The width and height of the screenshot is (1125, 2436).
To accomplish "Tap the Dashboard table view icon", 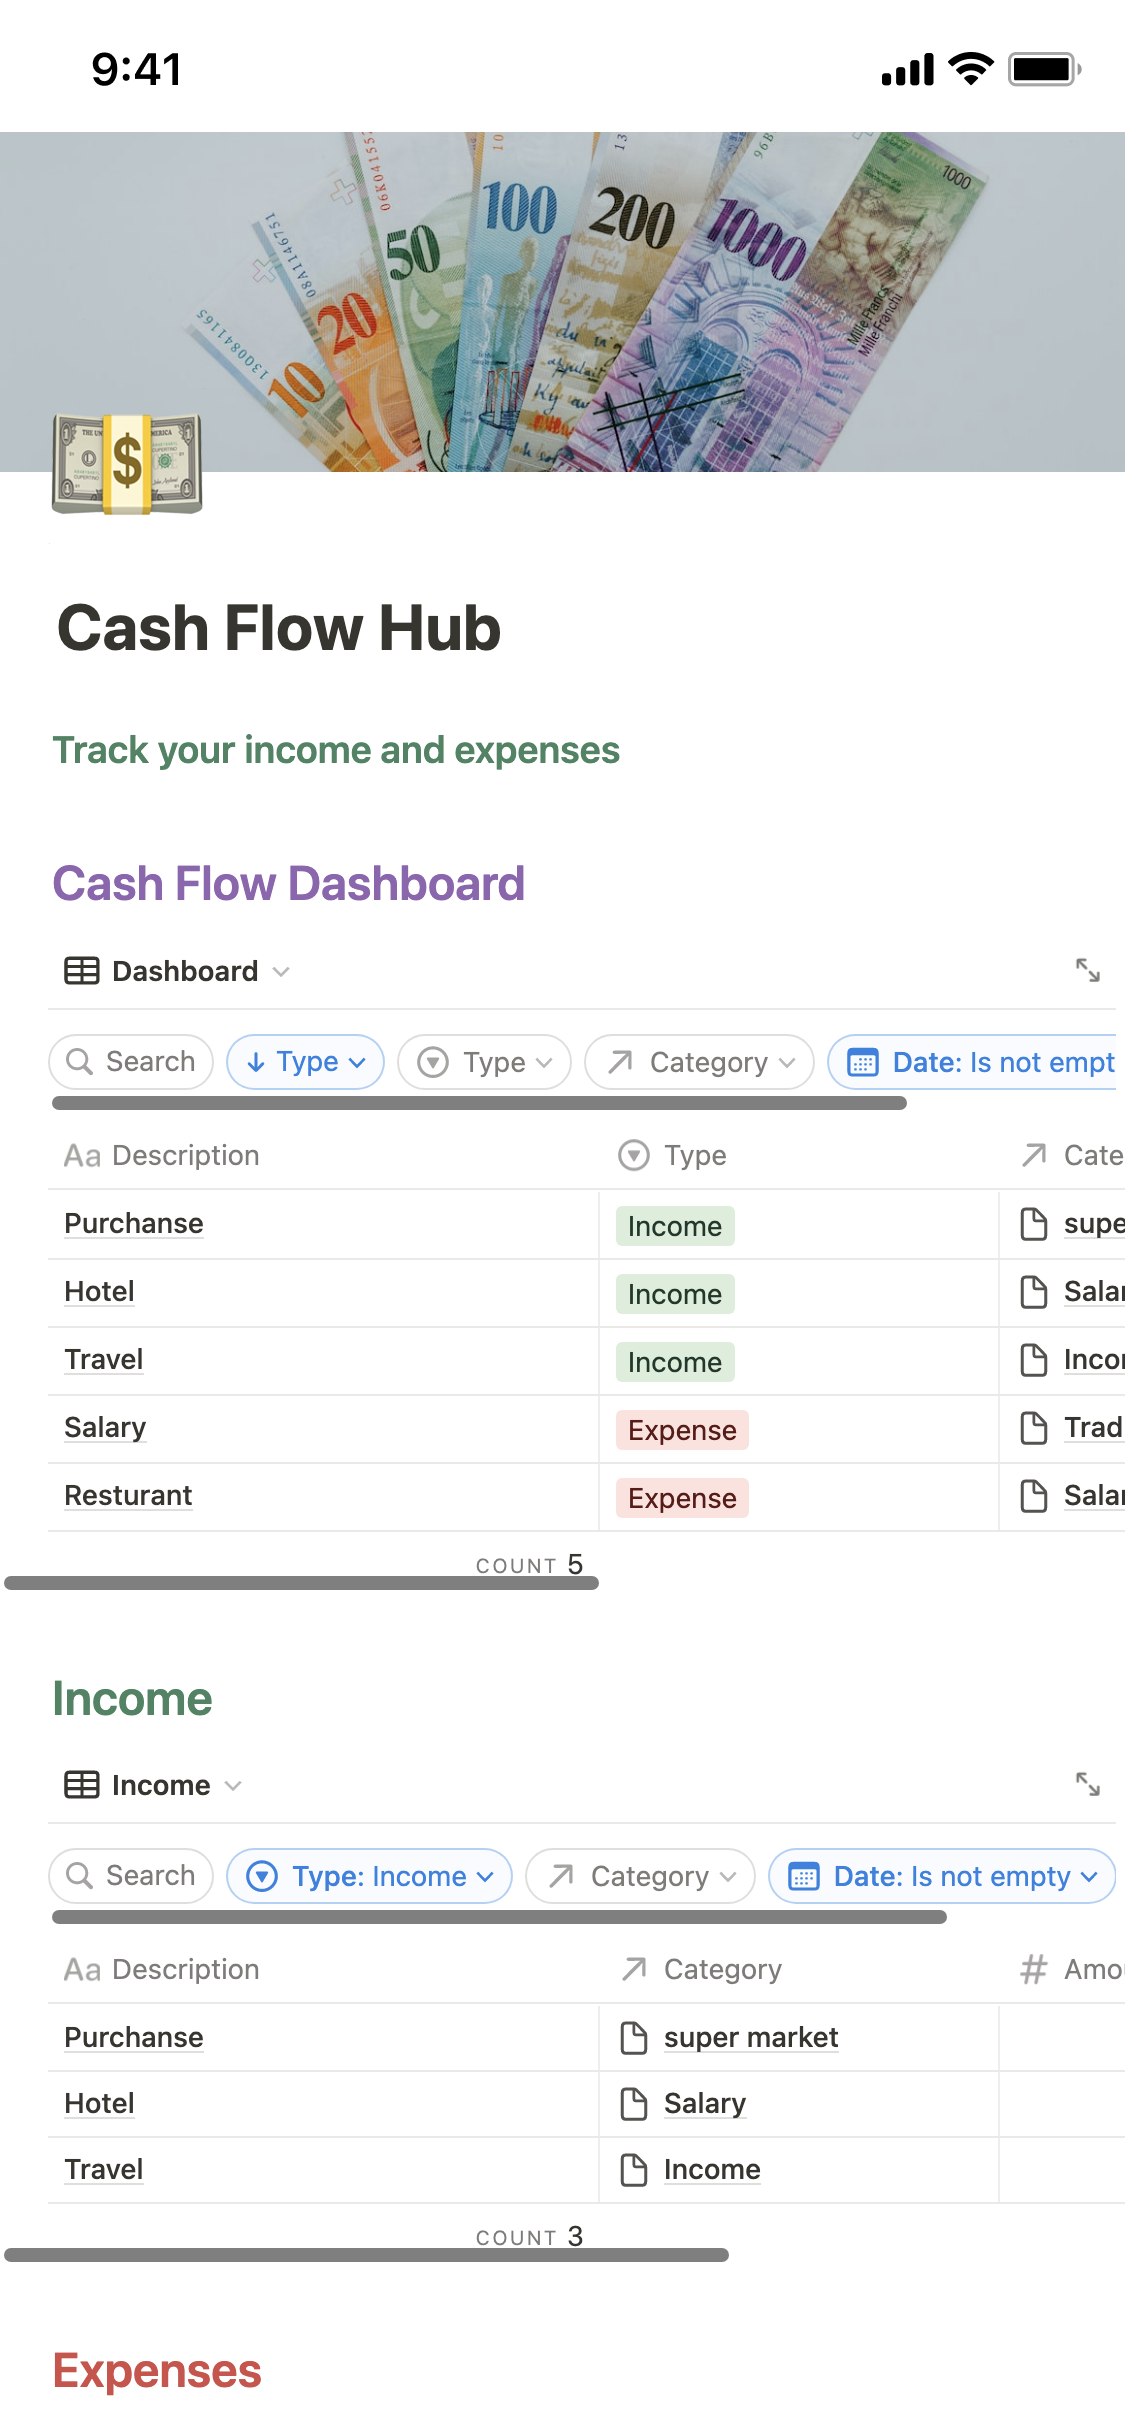I will pos(82,971).
